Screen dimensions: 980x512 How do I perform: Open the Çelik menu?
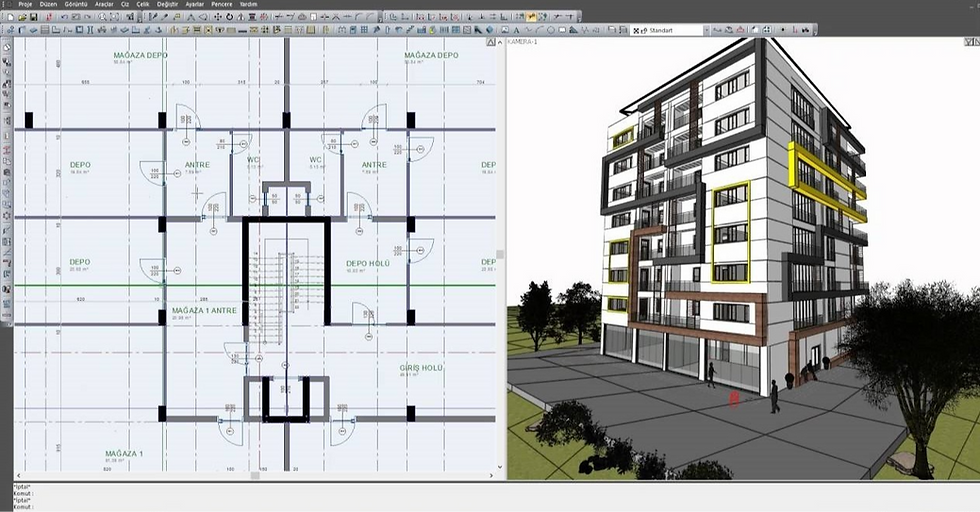point(143,4)
